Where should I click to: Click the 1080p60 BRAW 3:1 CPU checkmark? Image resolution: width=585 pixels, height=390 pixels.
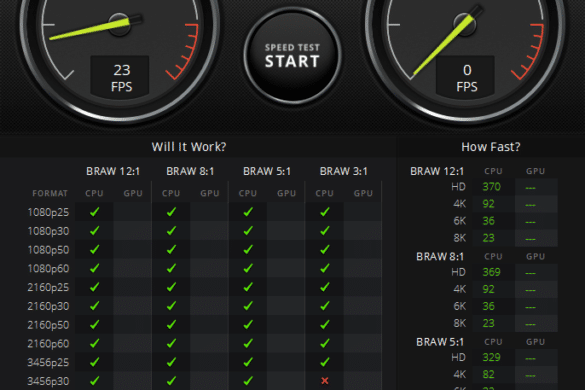pos(325,268)
